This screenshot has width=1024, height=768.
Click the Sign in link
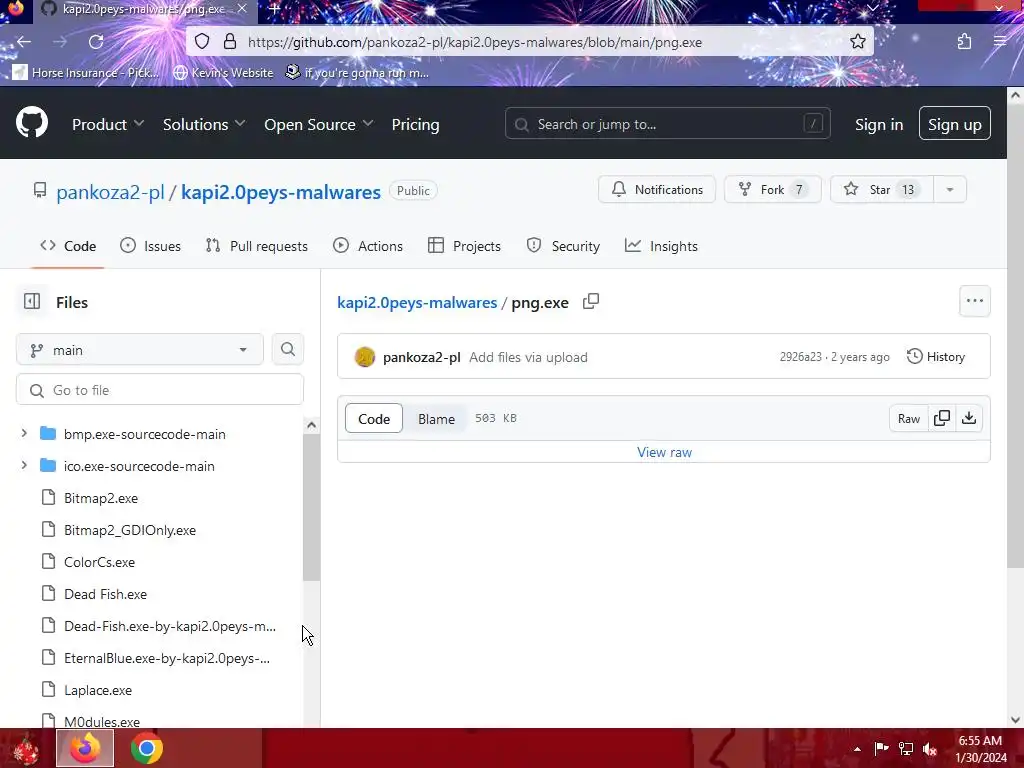879,124
